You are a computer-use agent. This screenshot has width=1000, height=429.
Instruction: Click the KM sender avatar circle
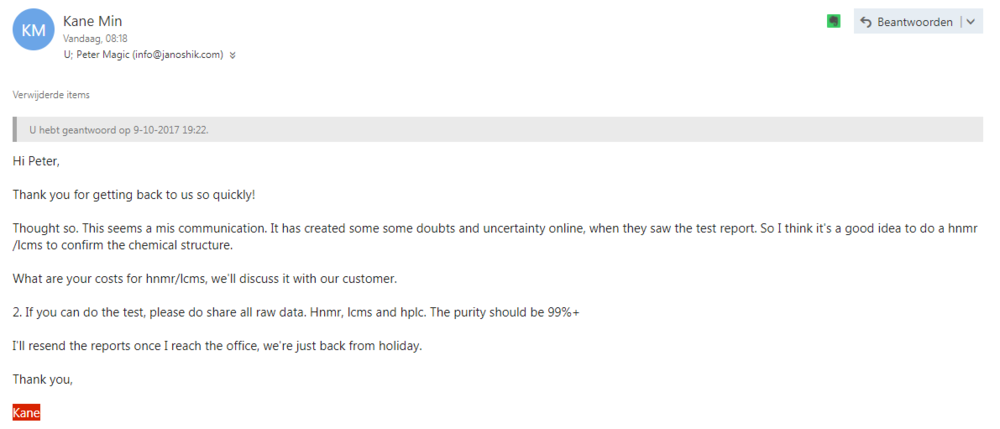tap(33, 31)
